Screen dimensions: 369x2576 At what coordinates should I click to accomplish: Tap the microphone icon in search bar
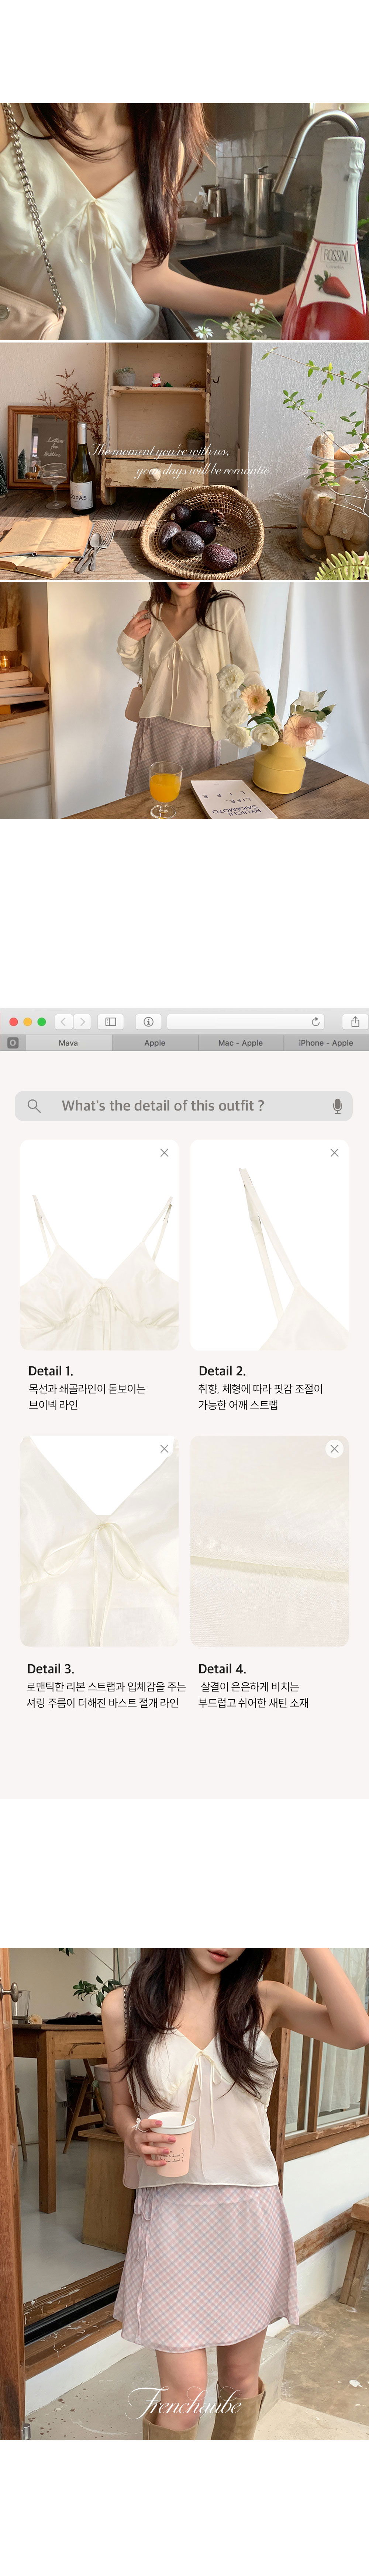337,1105
